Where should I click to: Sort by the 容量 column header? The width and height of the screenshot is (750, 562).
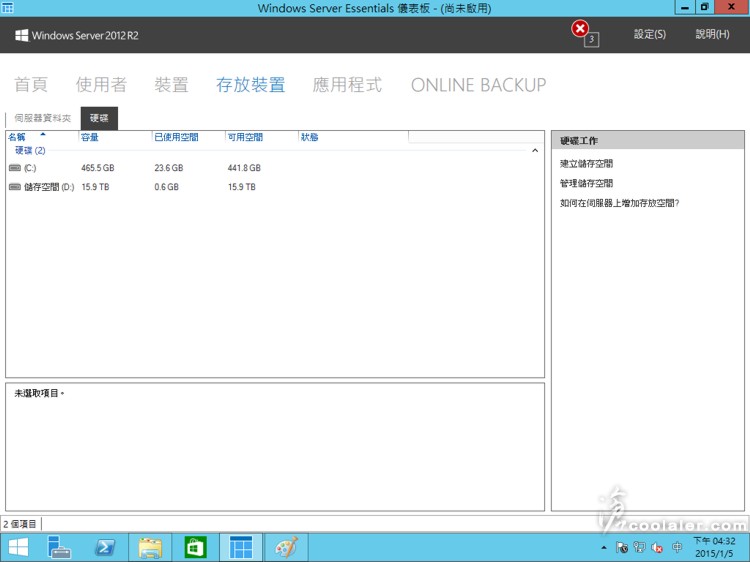tap(89, 137)
